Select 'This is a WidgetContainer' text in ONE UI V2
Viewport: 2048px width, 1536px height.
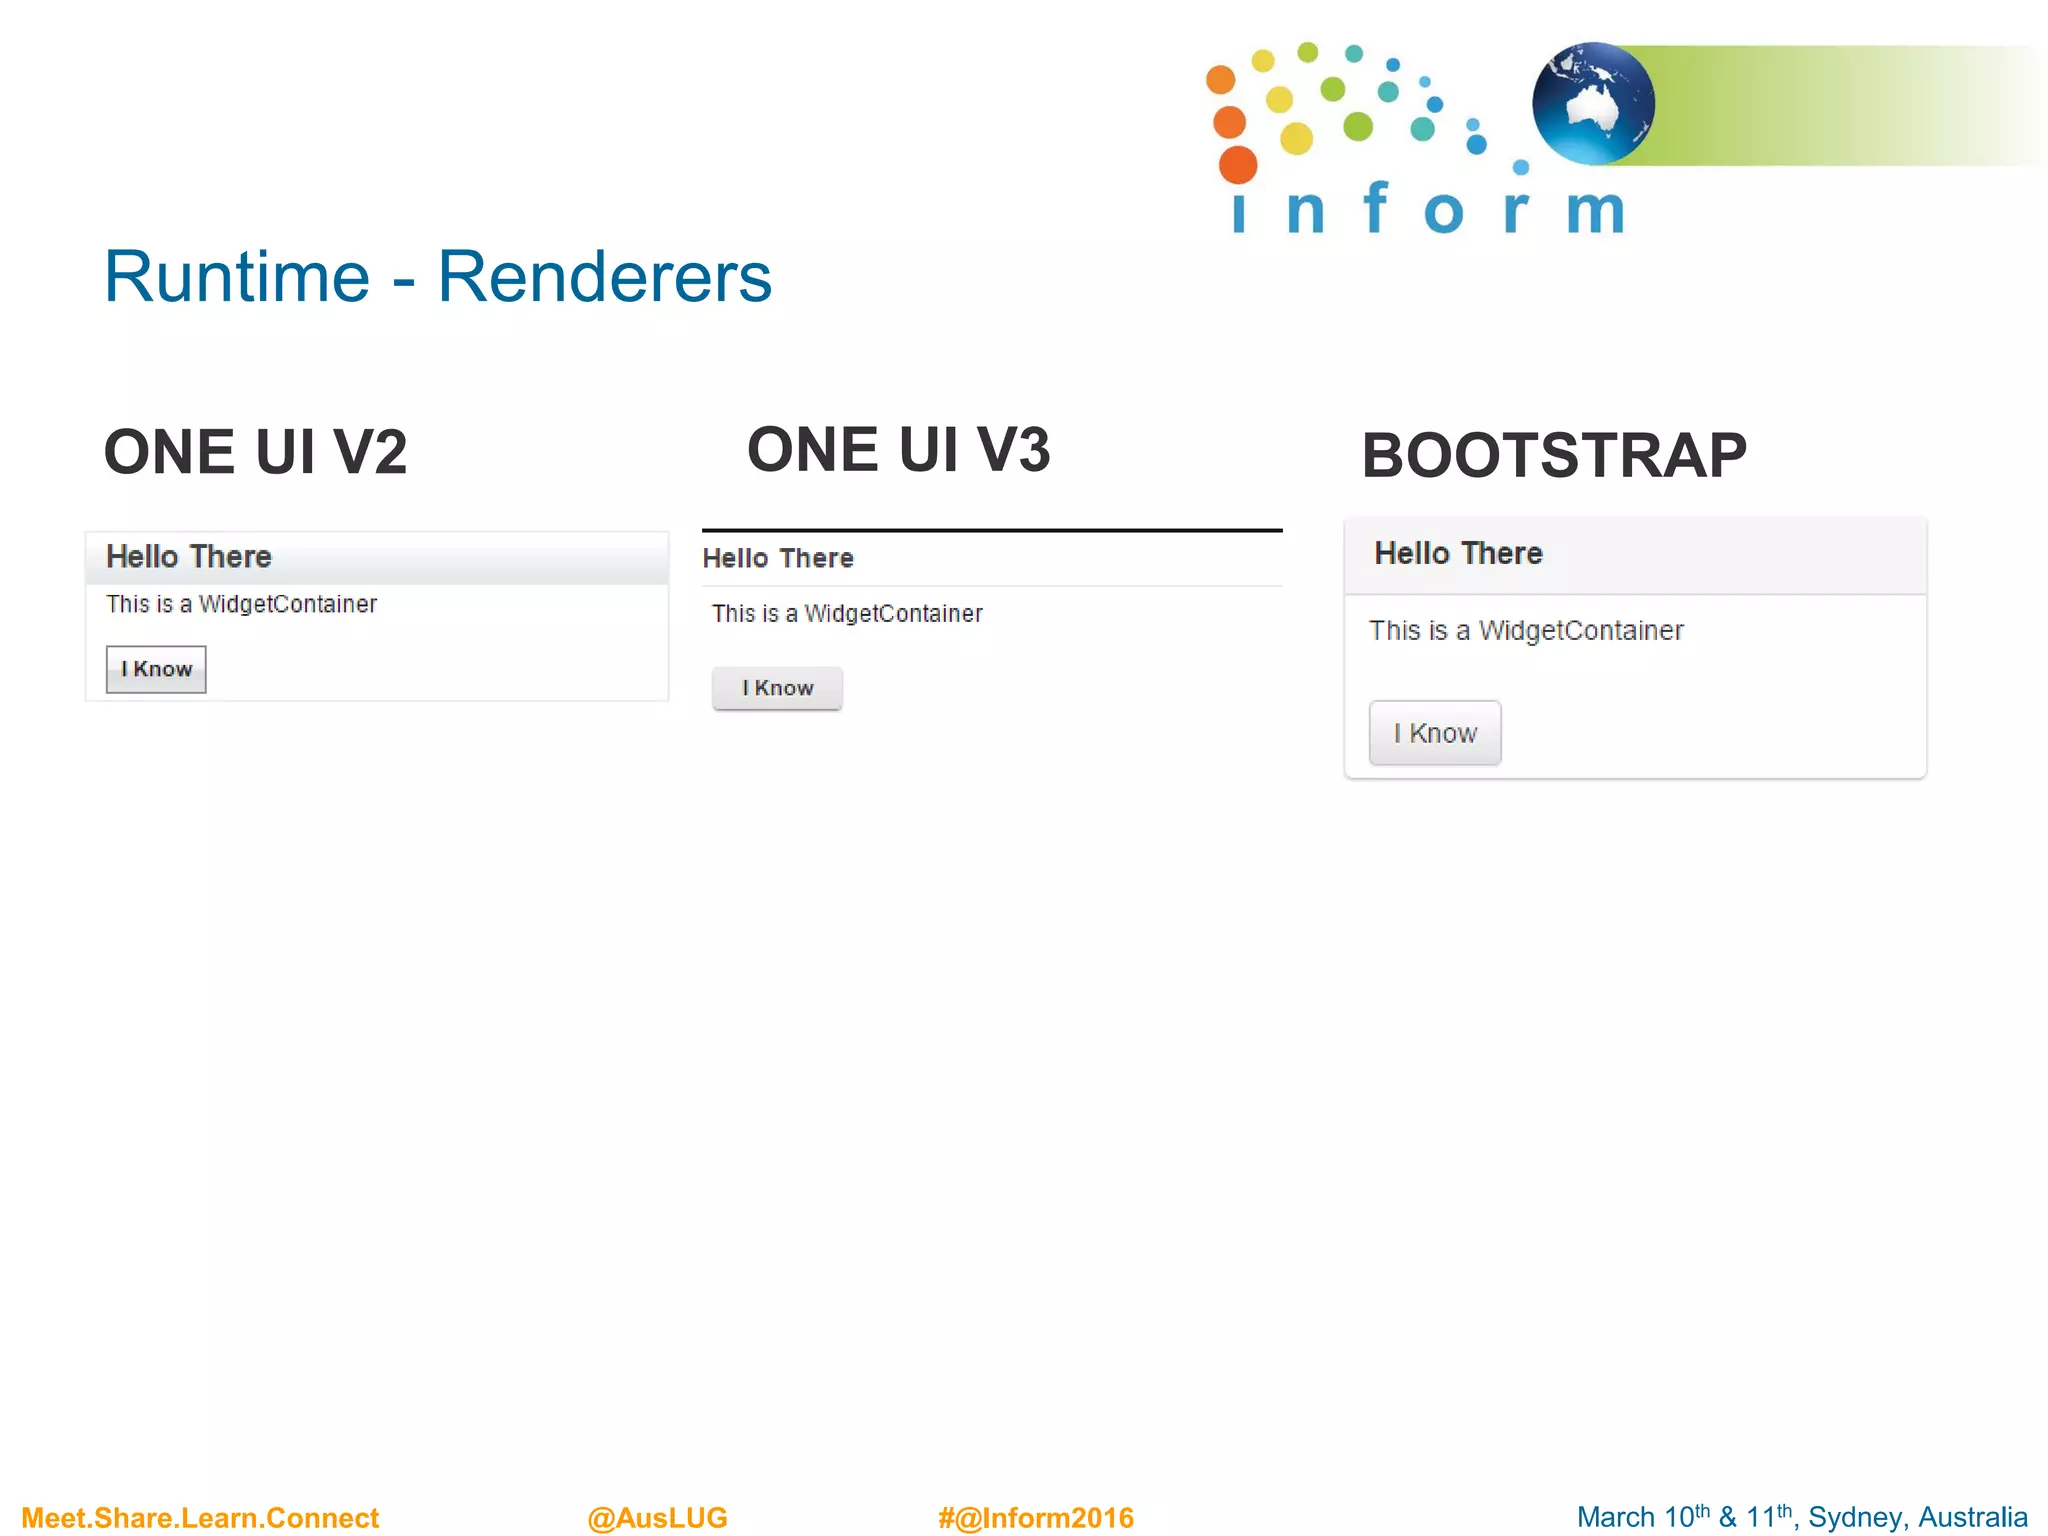pyautogui.click(x=241, y=604)
